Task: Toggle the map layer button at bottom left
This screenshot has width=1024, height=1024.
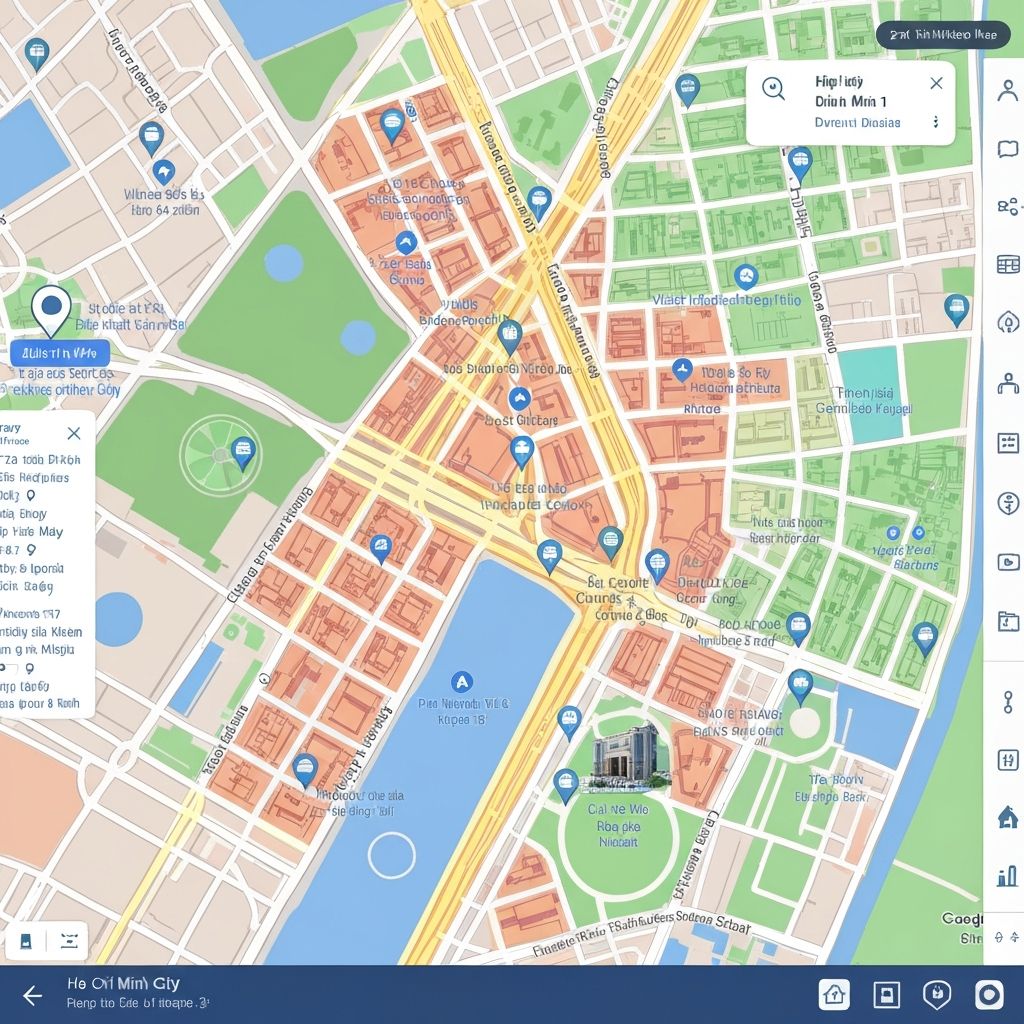Action: coord(26,941)
